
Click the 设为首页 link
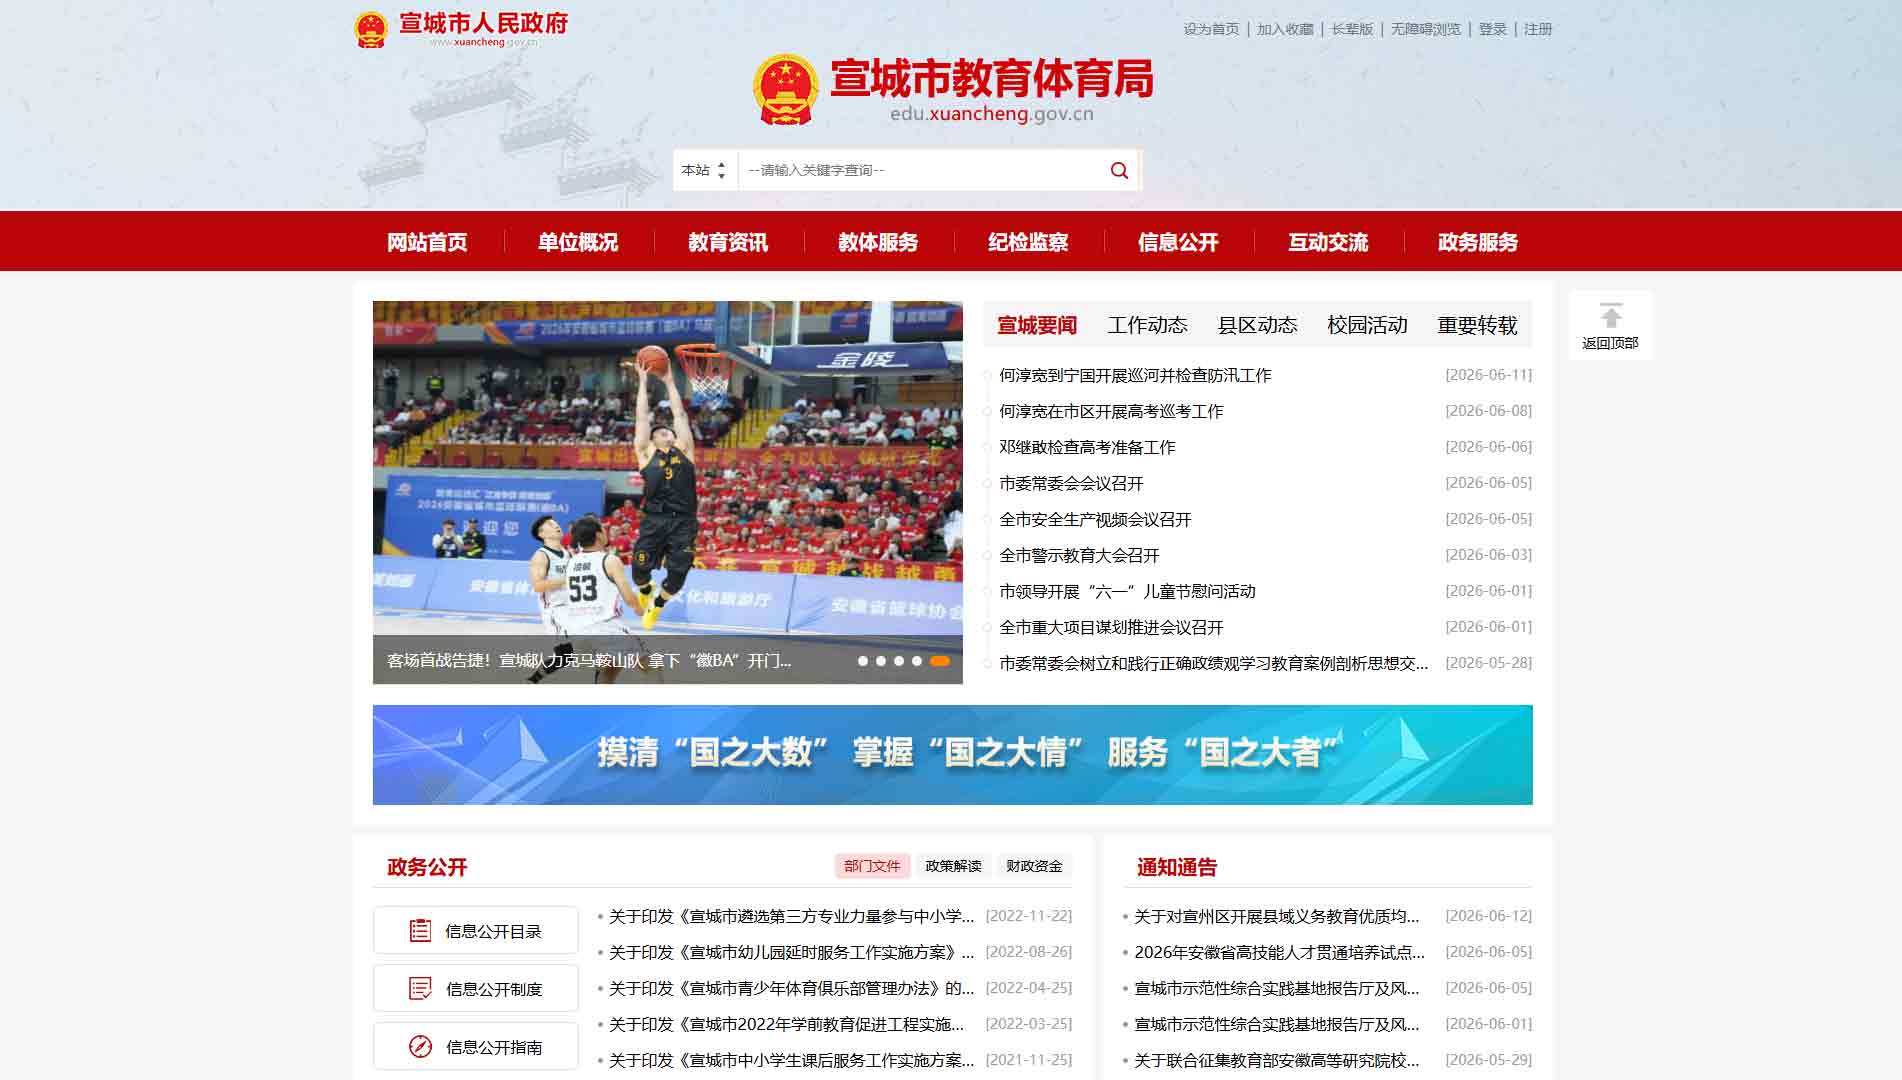tap(1211, 29)
